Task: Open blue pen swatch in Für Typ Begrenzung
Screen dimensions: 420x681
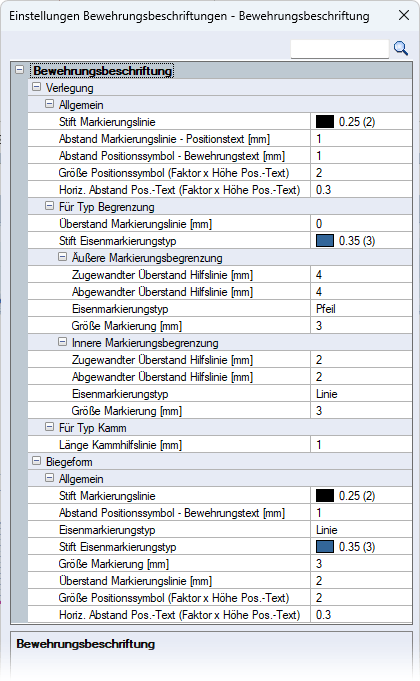Action: [x=325, y=241]
